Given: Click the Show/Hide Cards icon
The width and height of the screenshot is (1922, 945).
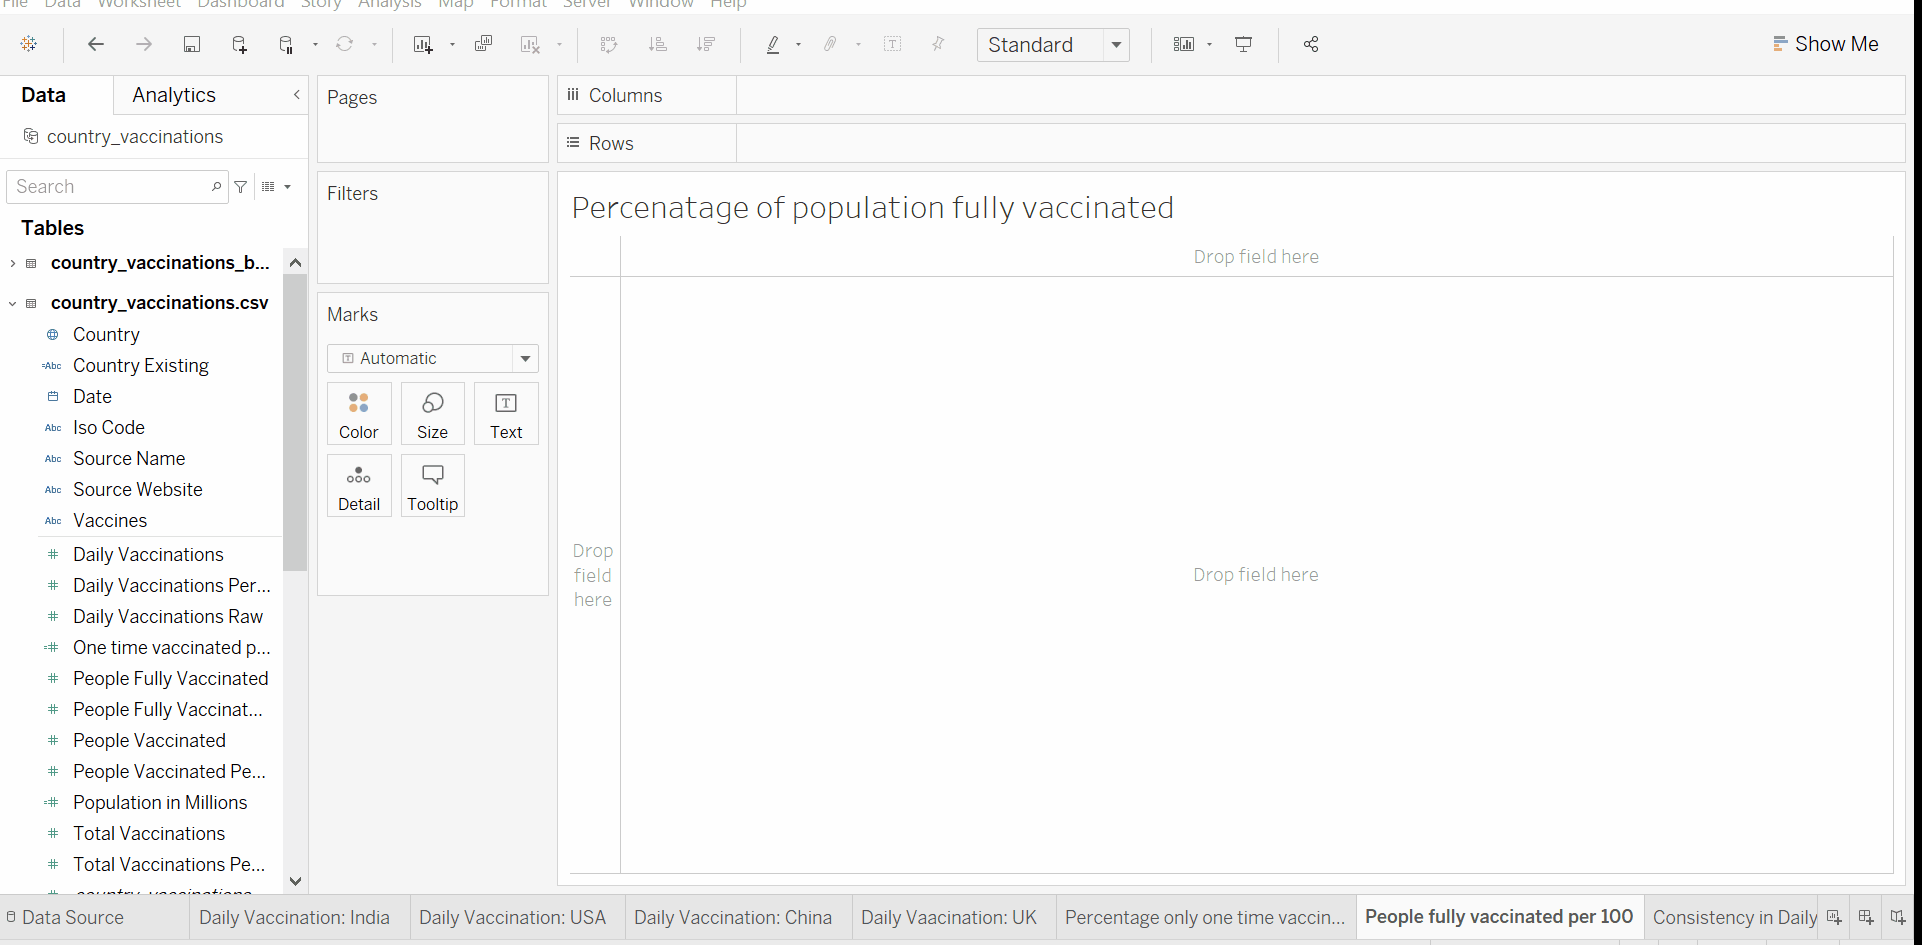Looking at the screenshot, I should pyautogui.click(x=1184, y=44).
